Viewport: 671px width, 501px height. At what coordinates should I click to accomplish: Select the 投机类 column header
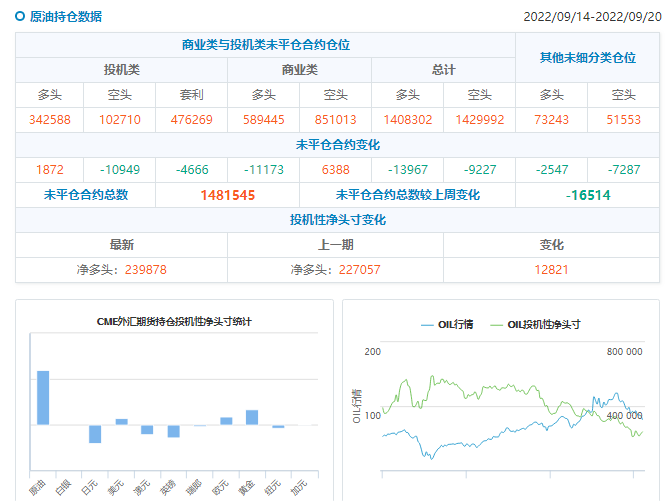pyautogui.click(x=122, y=70)
